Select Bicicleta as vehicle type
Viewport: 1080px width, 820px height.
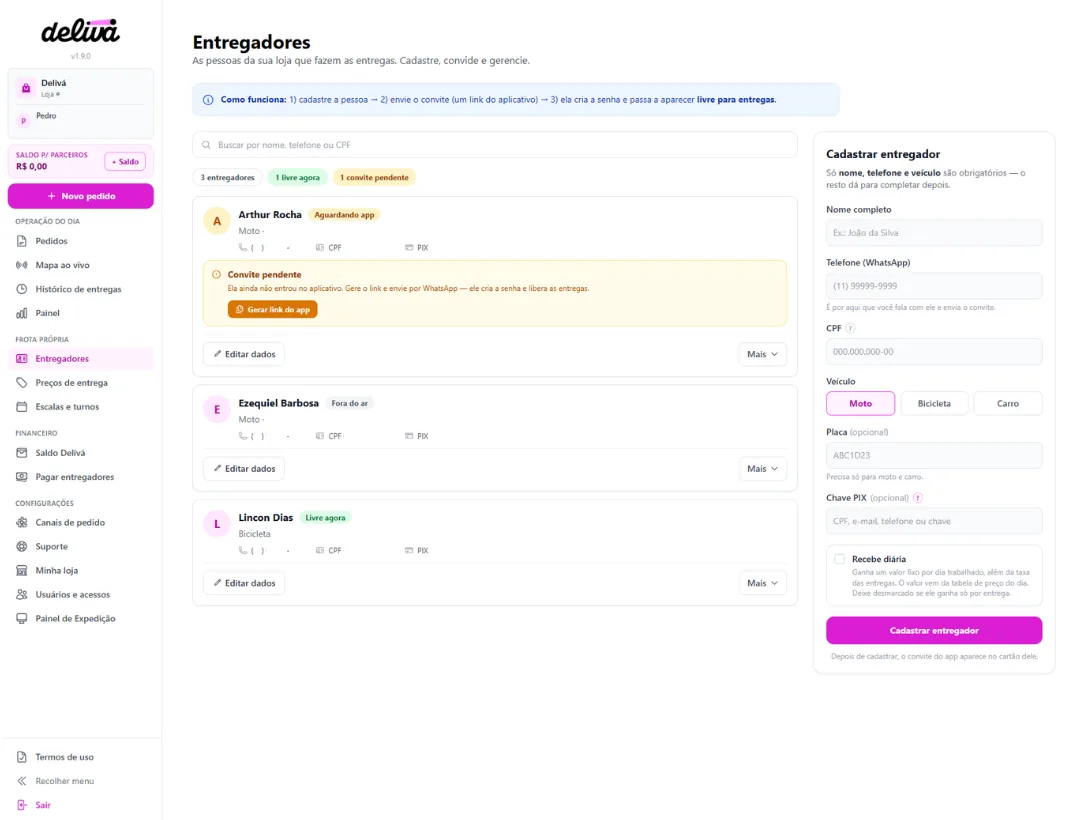(934, 403)
